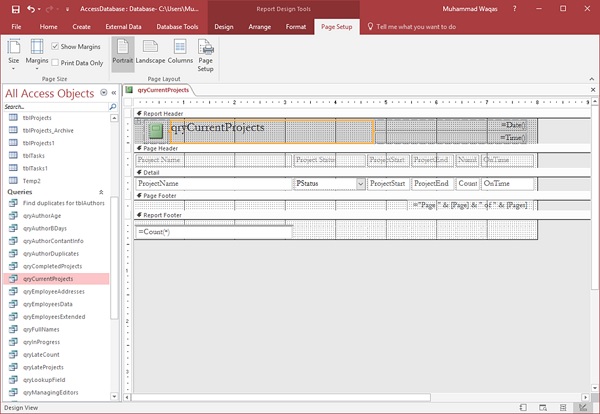Open the PStatus combo box arrow
Viewport: 600px width, 414px height.
click(360, 184)
